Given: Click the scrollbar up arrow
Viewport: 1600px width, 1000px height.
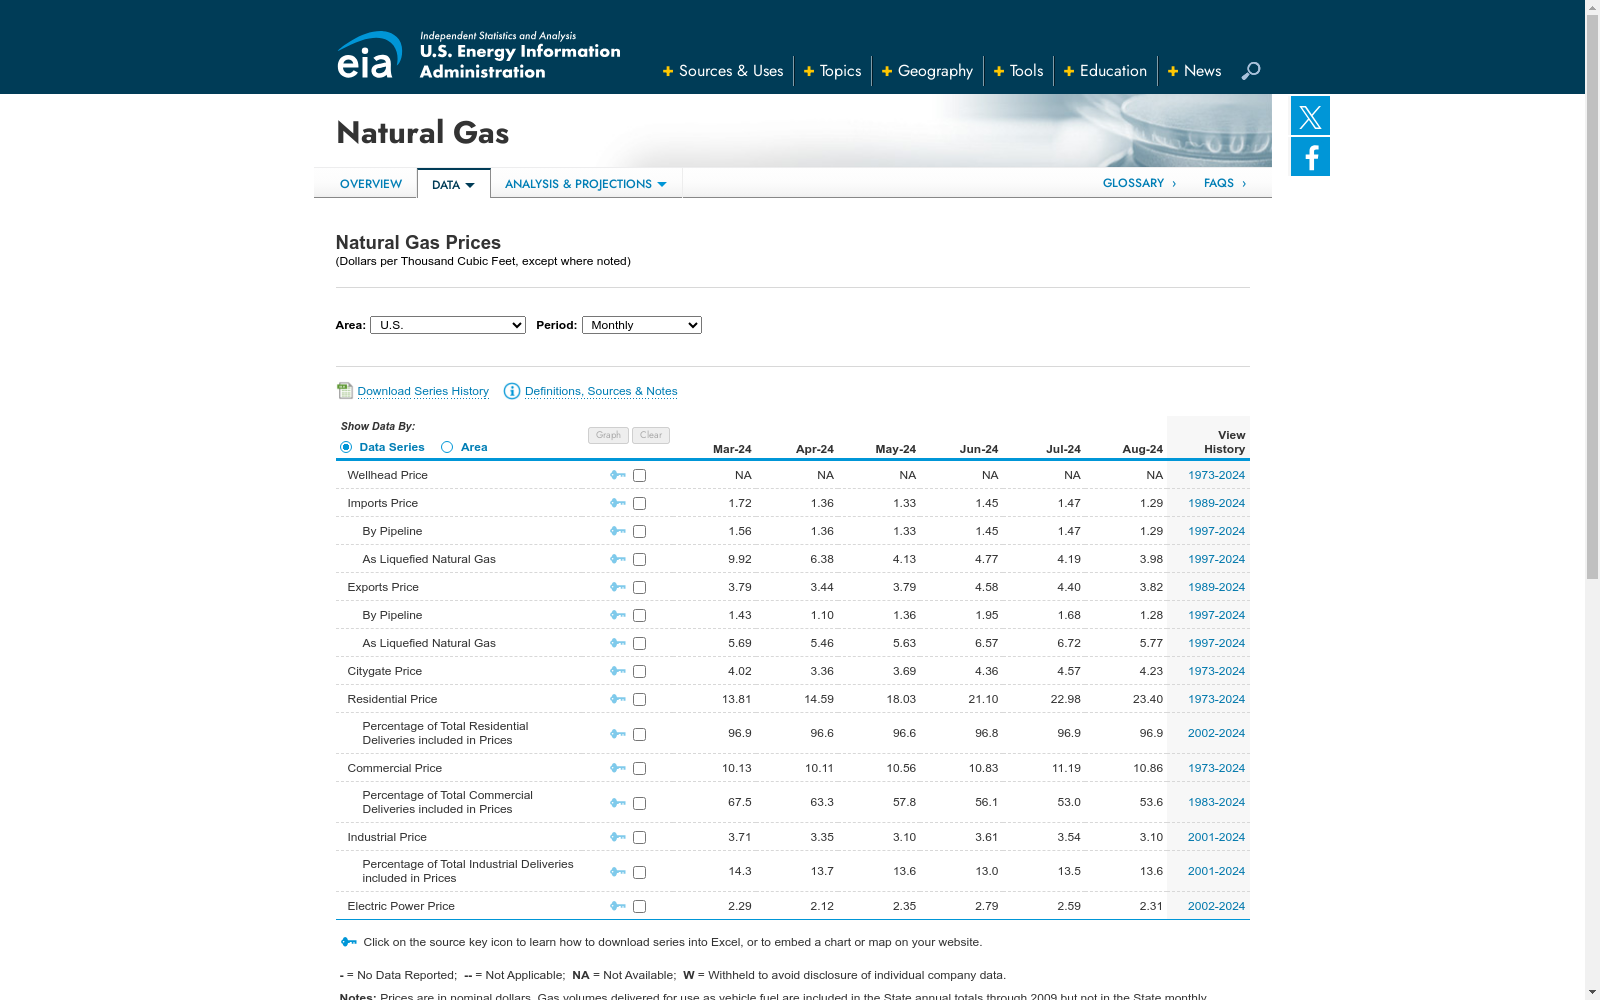Looking at the screenshot, I should click(x=1592, y=8).
